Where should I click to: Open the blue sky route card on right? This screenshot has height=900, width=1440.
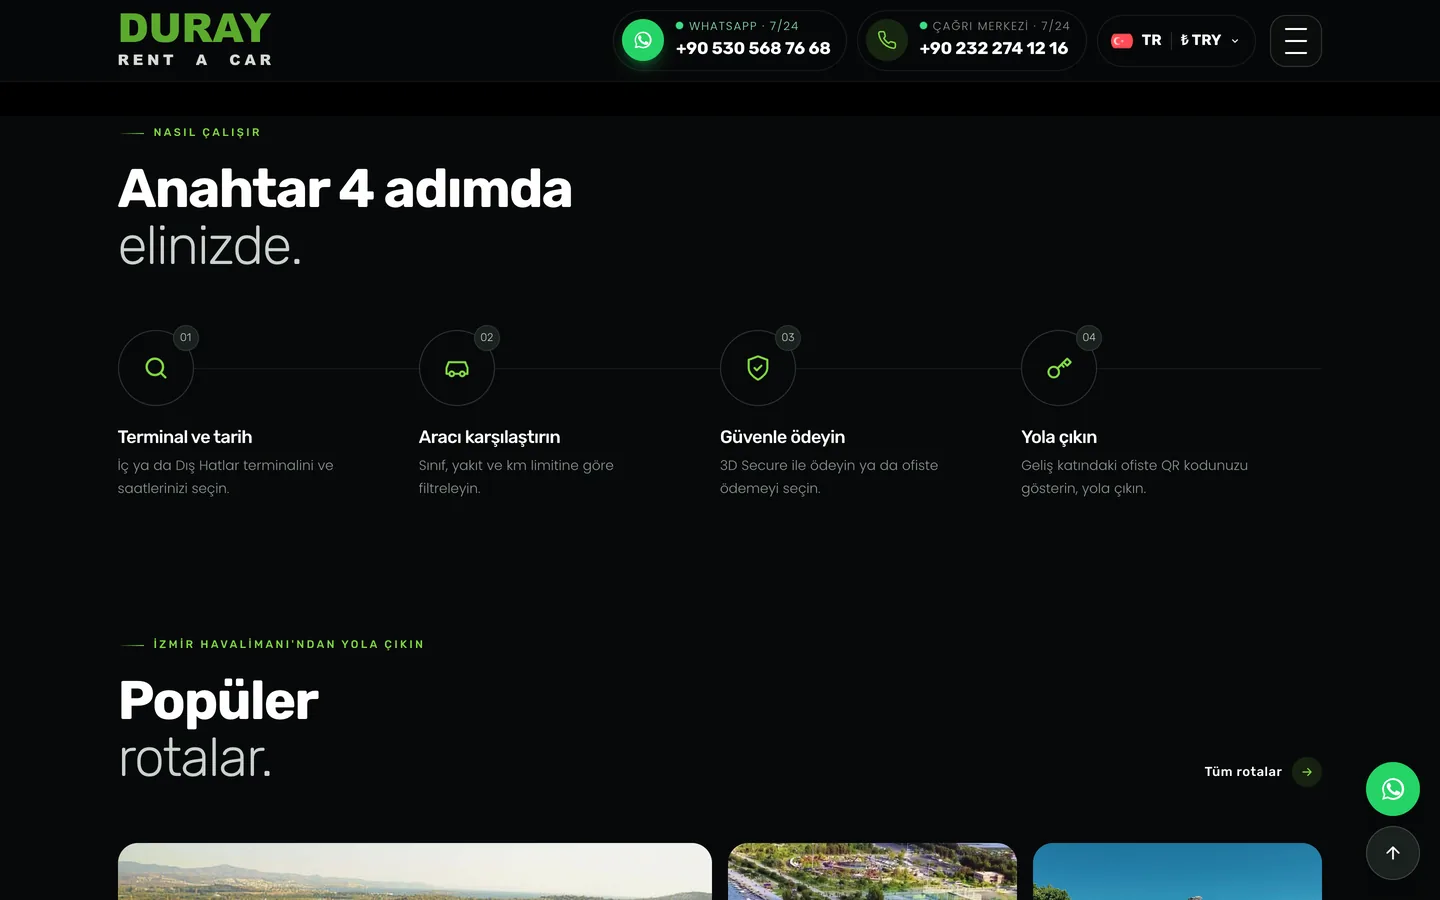(x=1177, y=871)
